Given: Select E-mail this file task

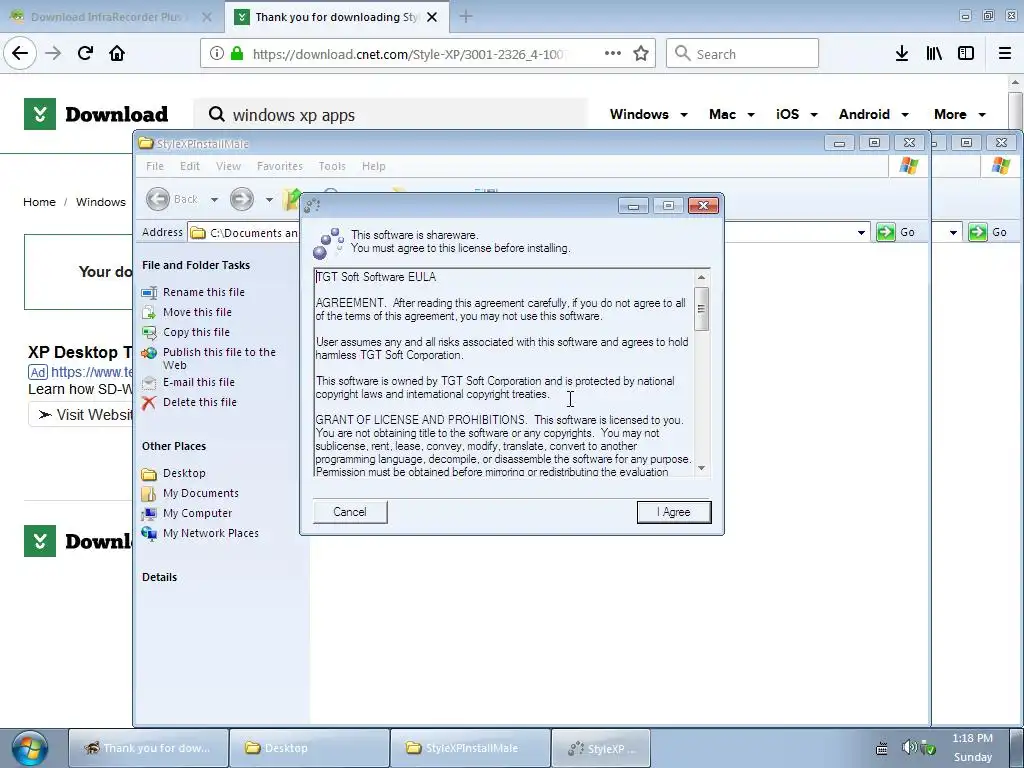Looking at the screenshot, I should 199,382.
